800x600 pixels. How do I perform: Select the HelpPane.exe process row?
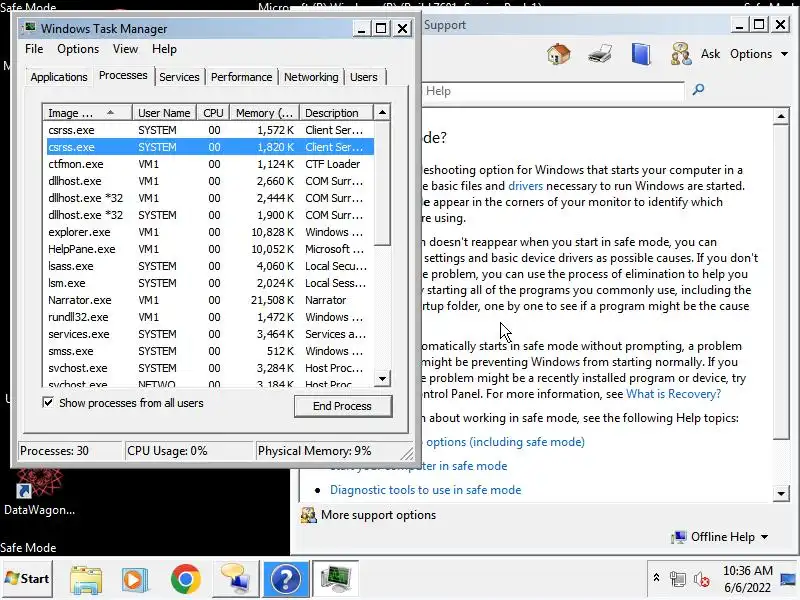[209, 249]
